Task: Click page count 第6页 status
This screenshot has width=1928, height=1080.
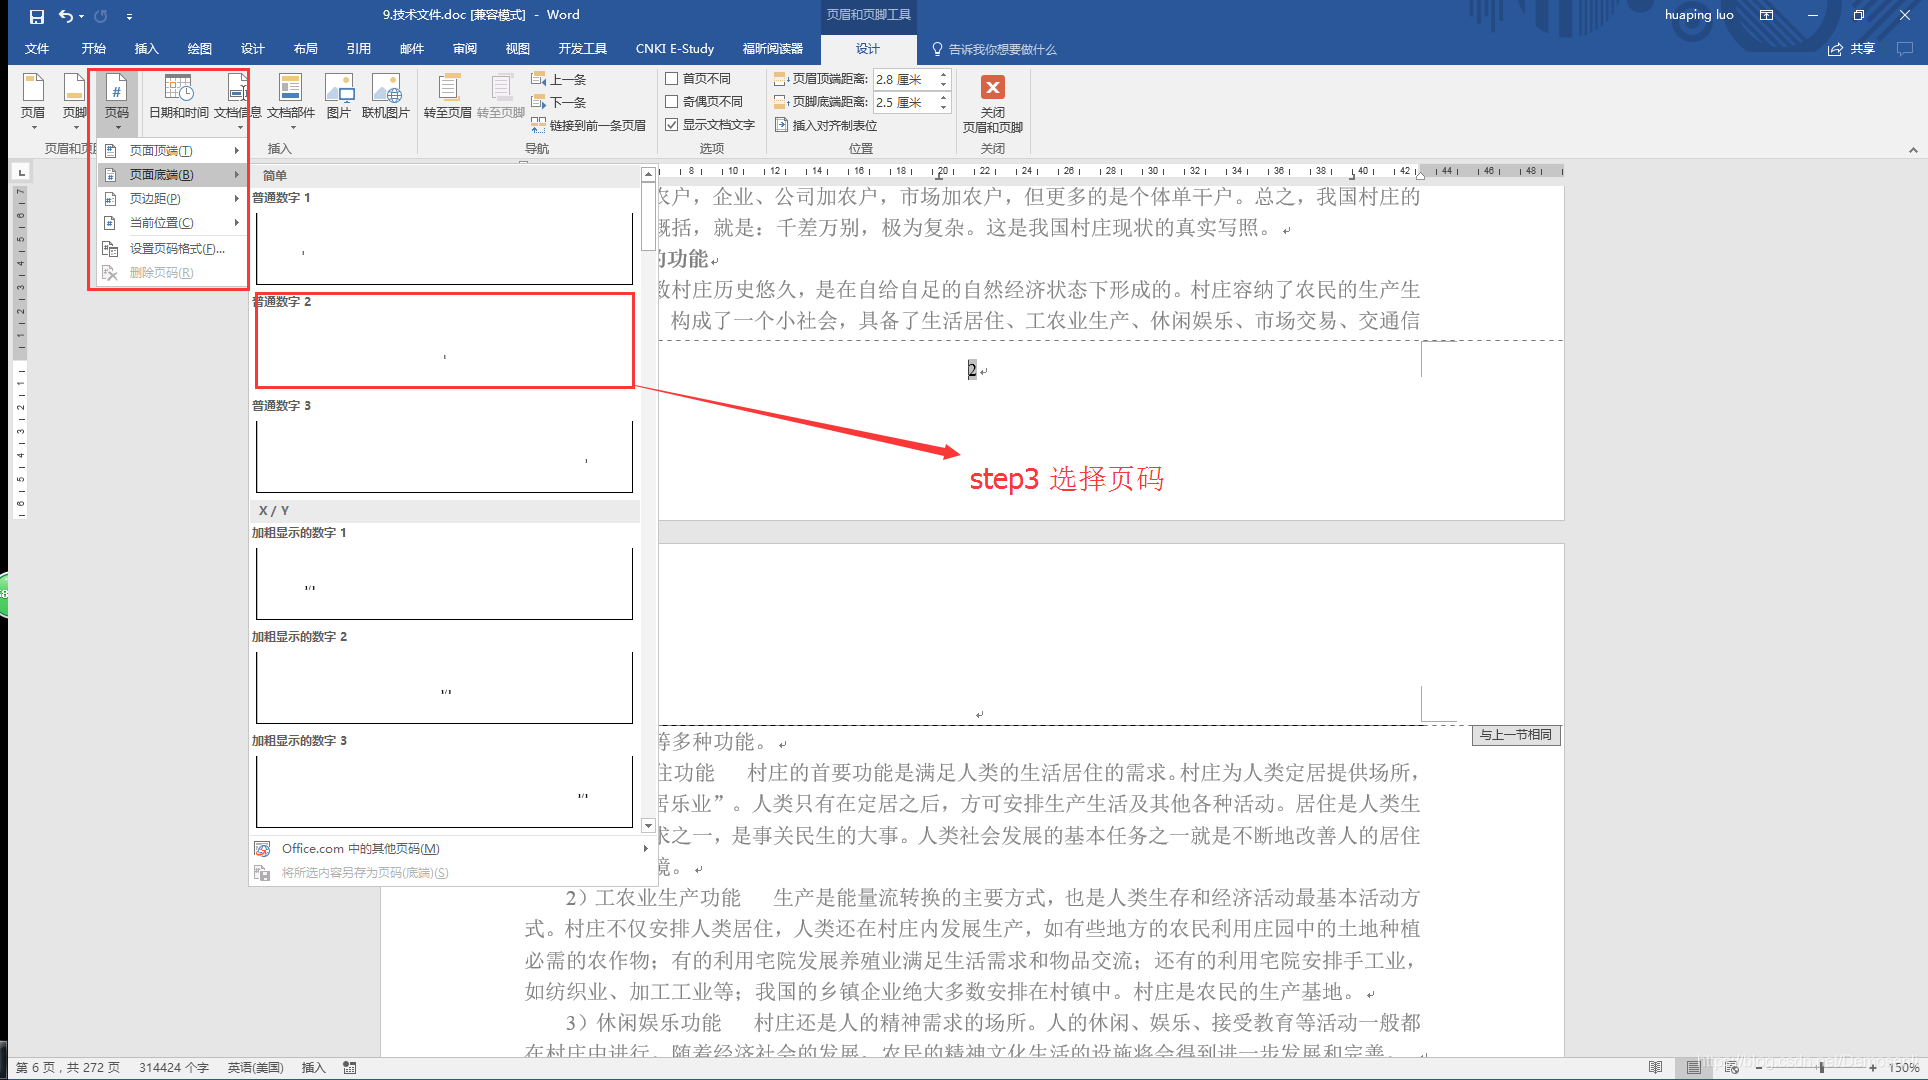Action: click(68, 1067)
